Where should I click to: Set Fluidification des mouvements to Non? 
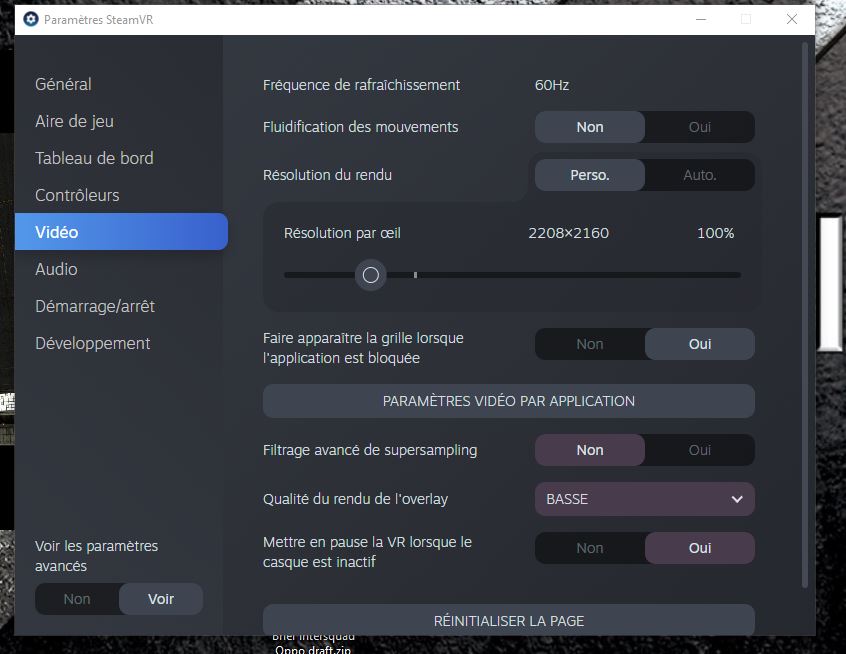point(590,127)
